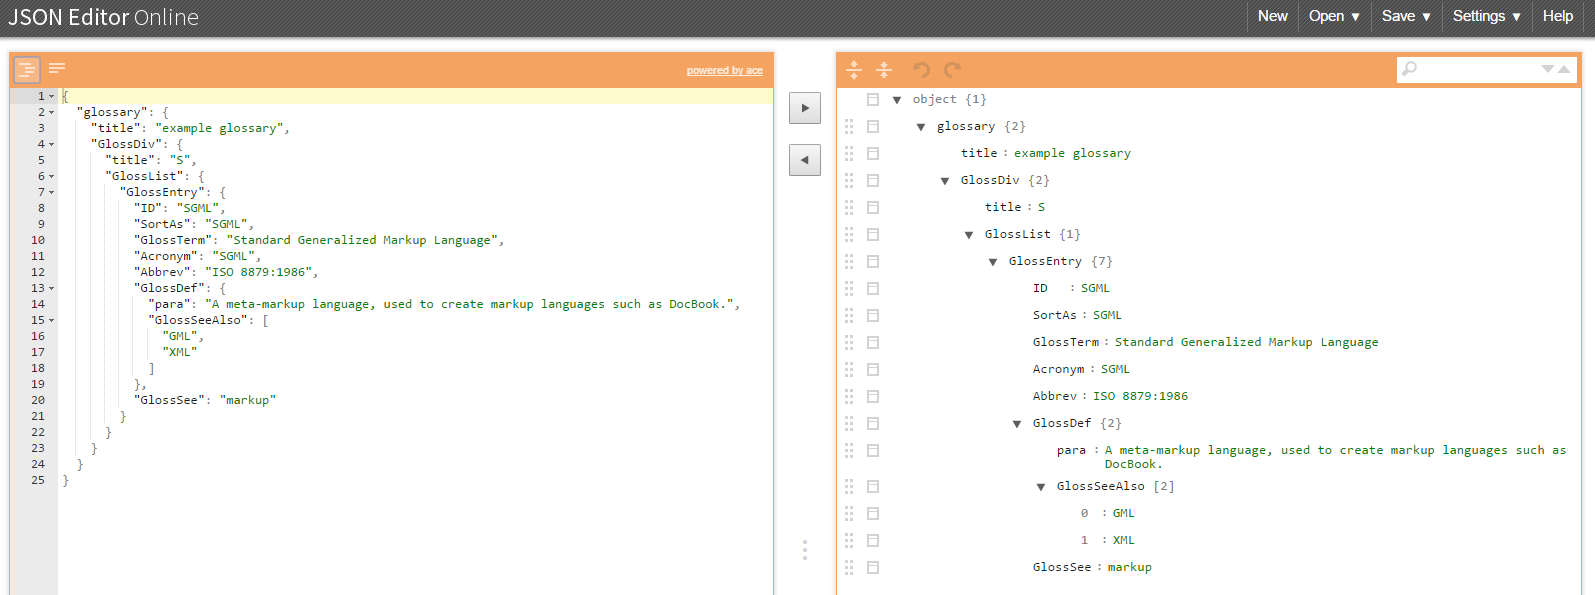Open action menu for GlossDef row
Viewport: 1595px width, 595px height.
pos(873,424)
